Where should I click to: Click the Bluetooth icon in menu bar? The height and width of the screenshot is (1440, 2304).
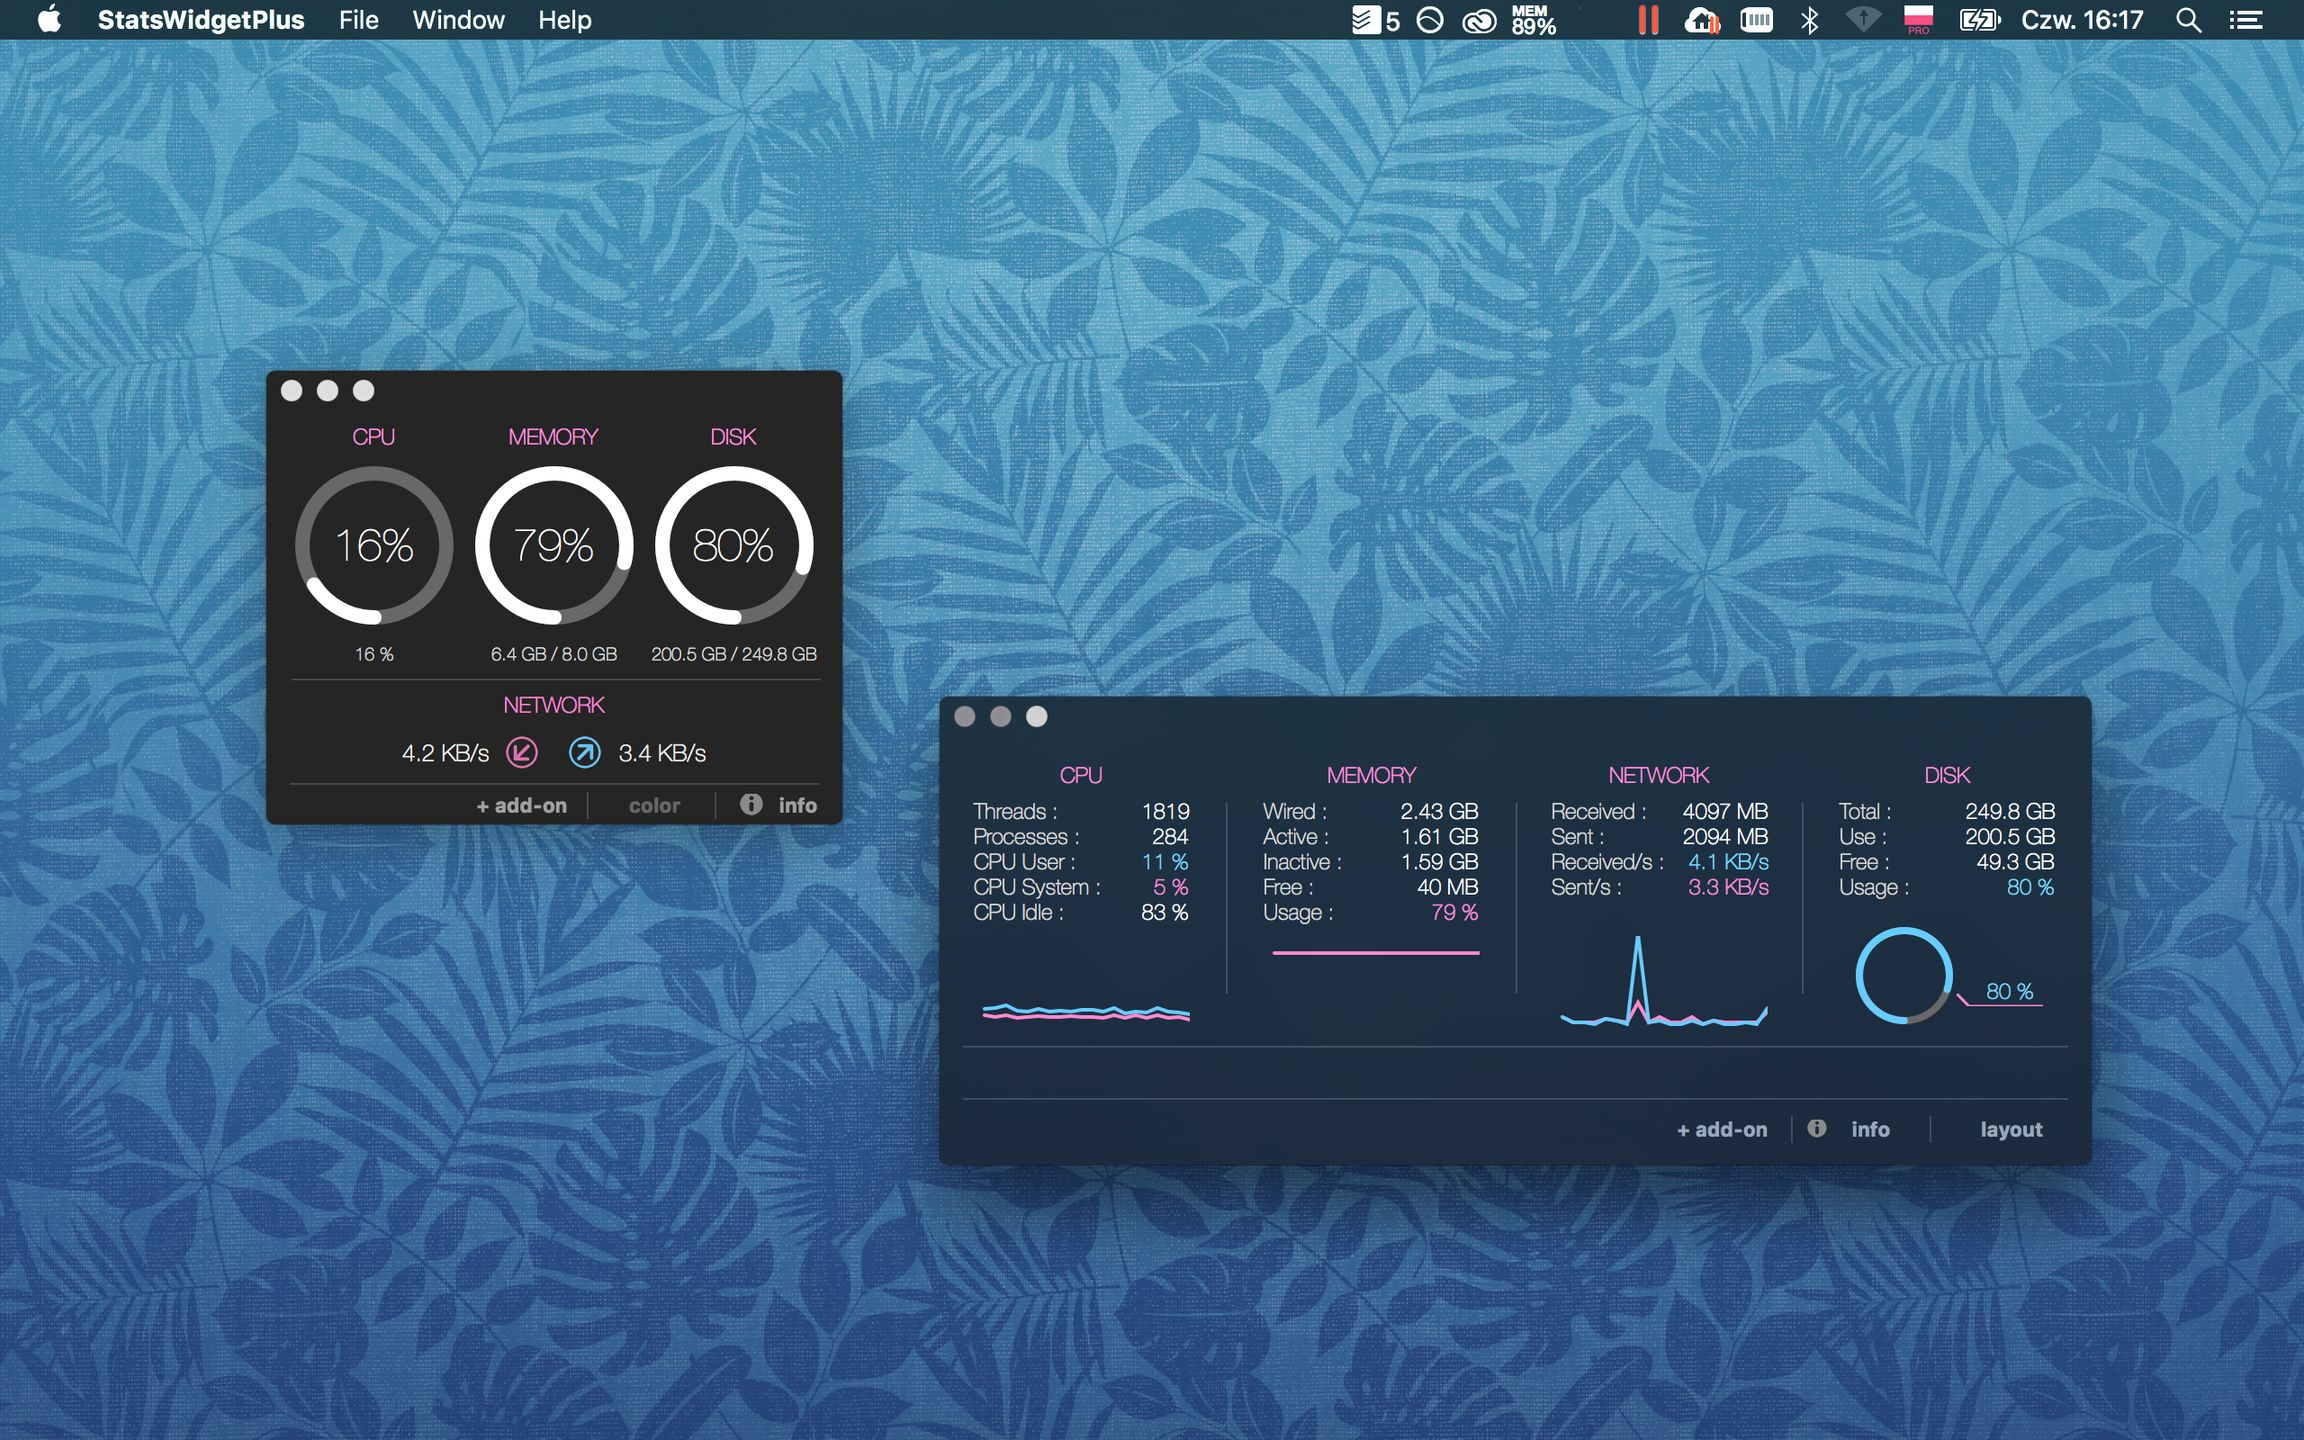pyautogui.click(x=1809, y=20)
